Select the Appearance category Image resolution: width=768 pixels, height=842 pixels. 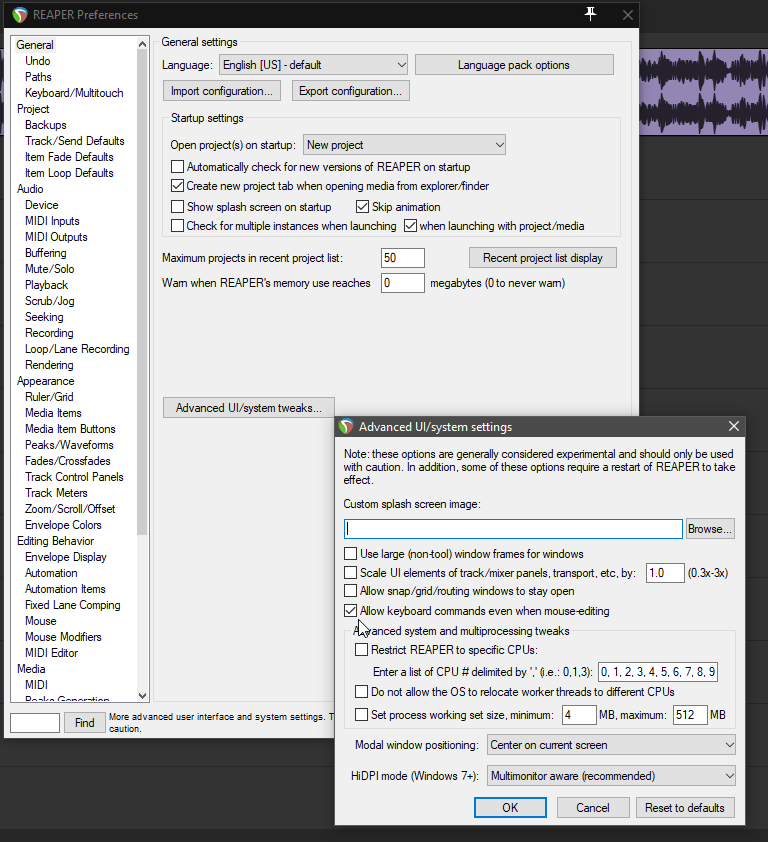(x=46, y=381)
